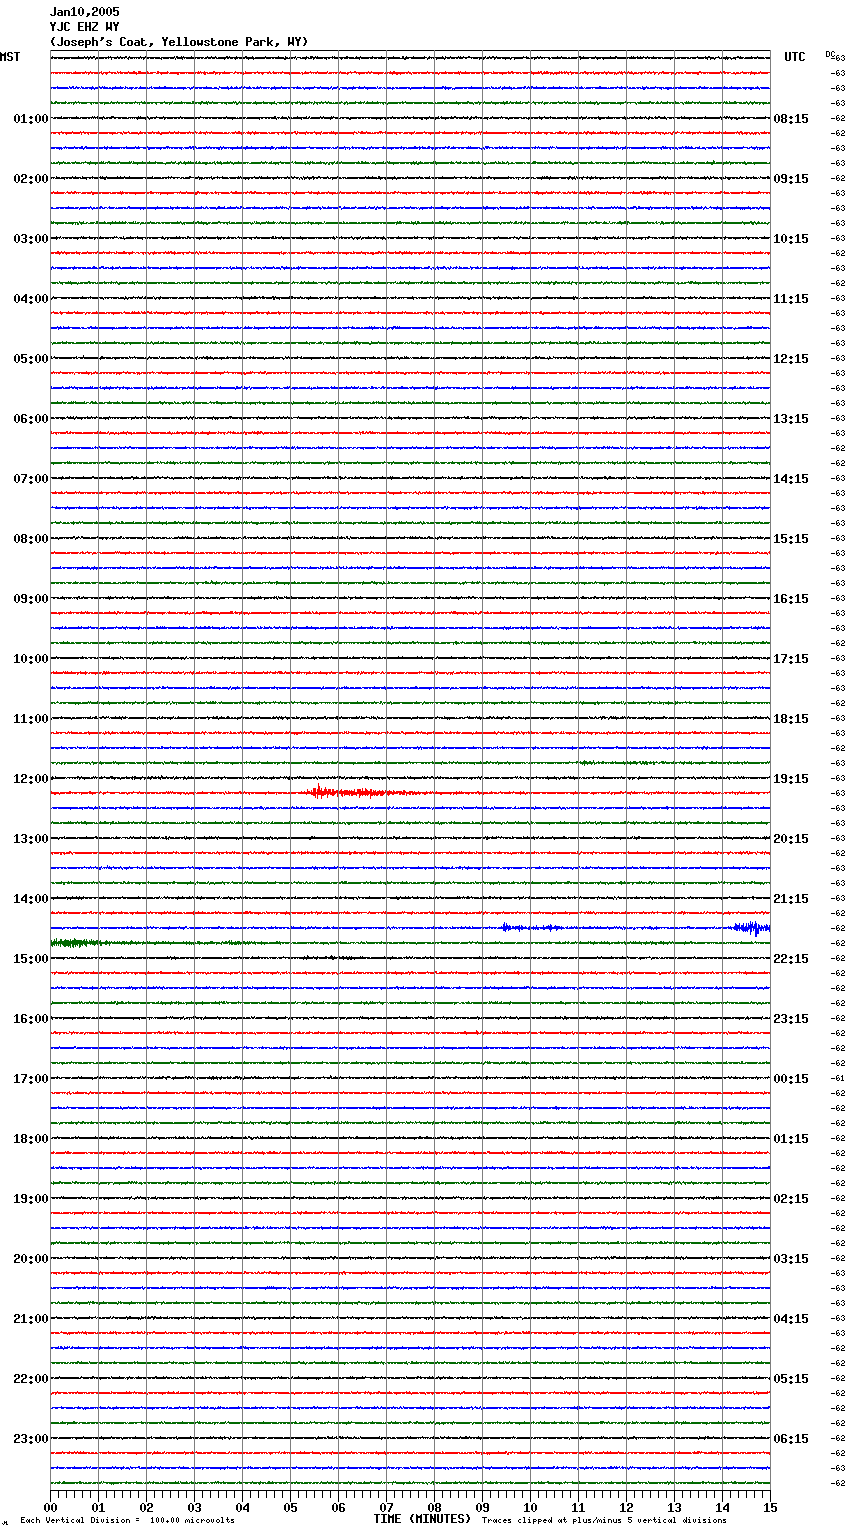Select the 12:00 MST time label
The height and width of the screenshot is (1534, 850).
coord(31,779)
